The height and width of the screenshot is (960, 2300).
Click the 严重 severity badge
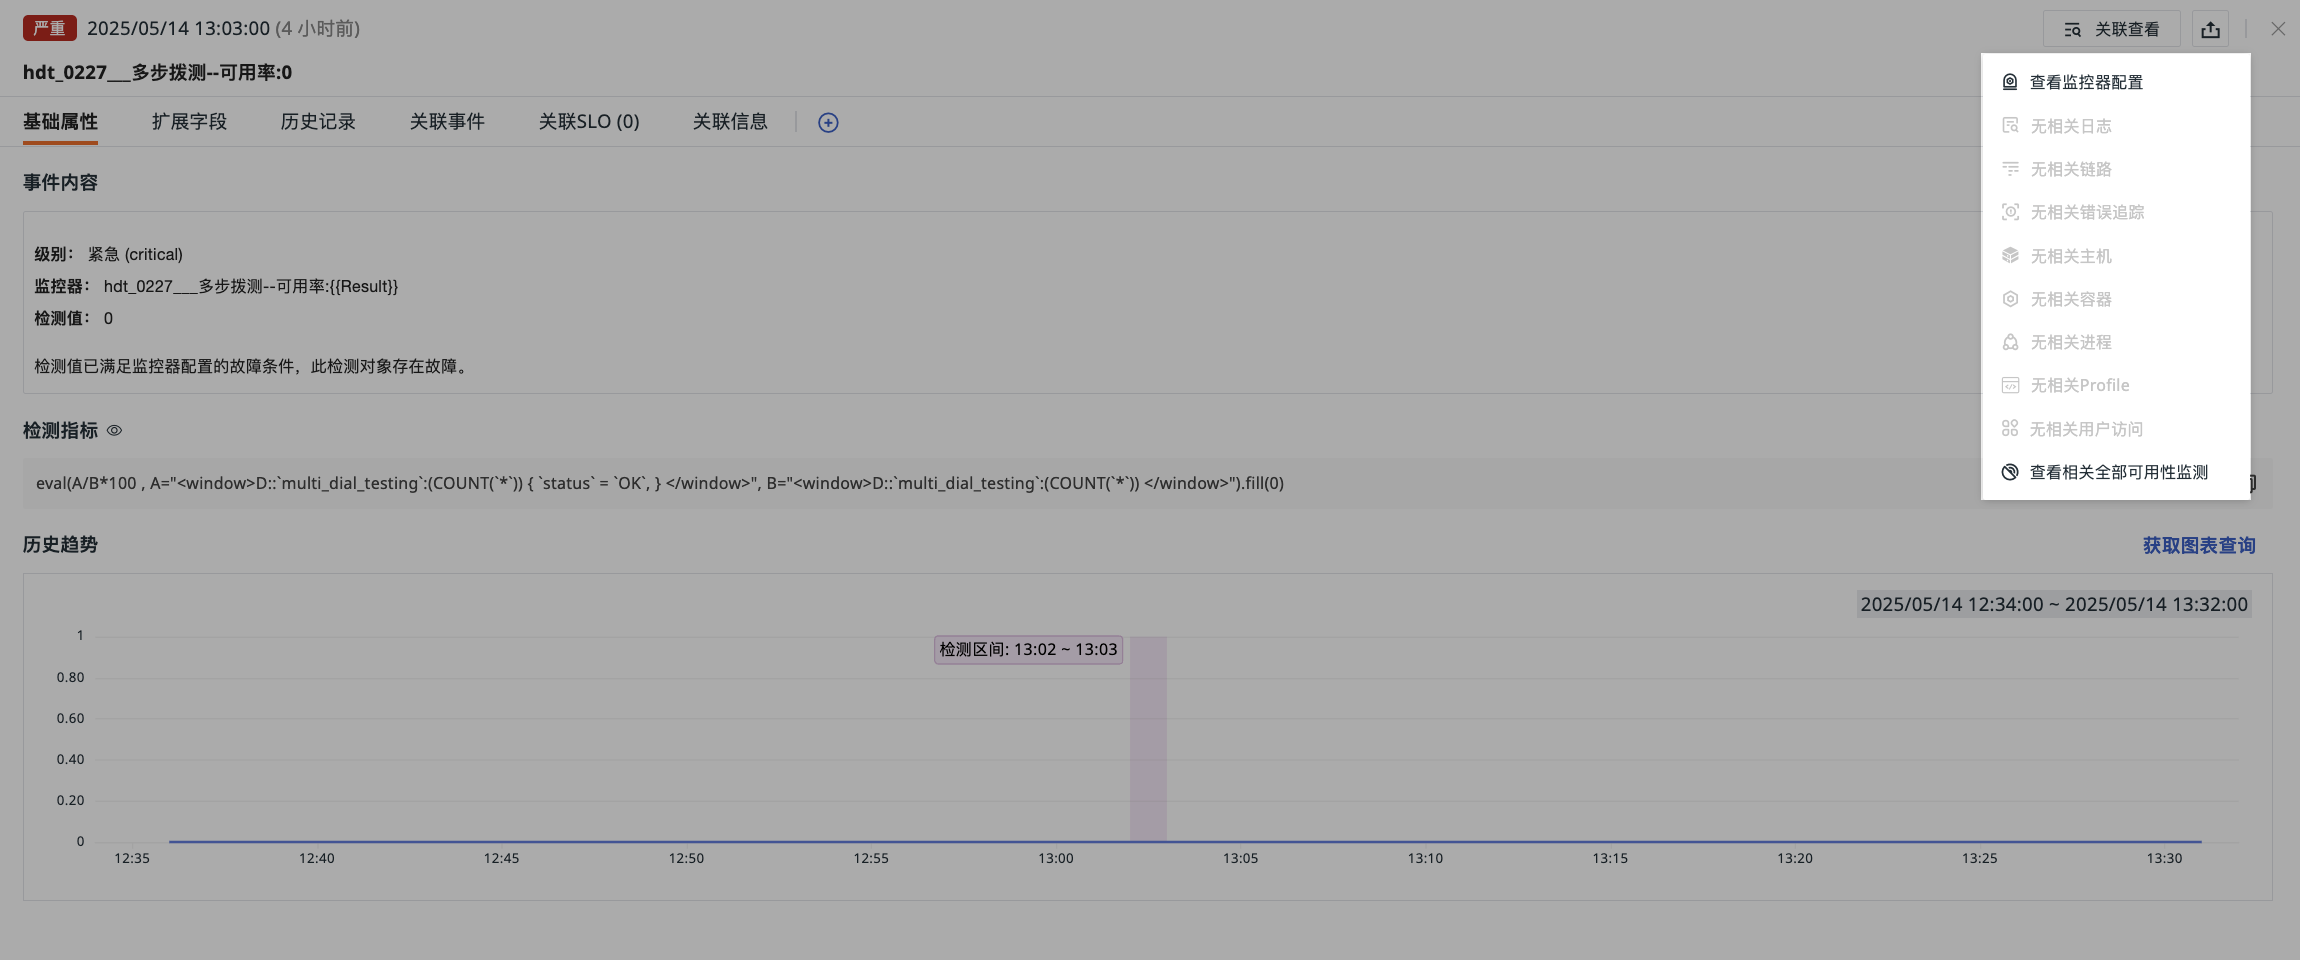pyautogui.click(x=50, y=28)
